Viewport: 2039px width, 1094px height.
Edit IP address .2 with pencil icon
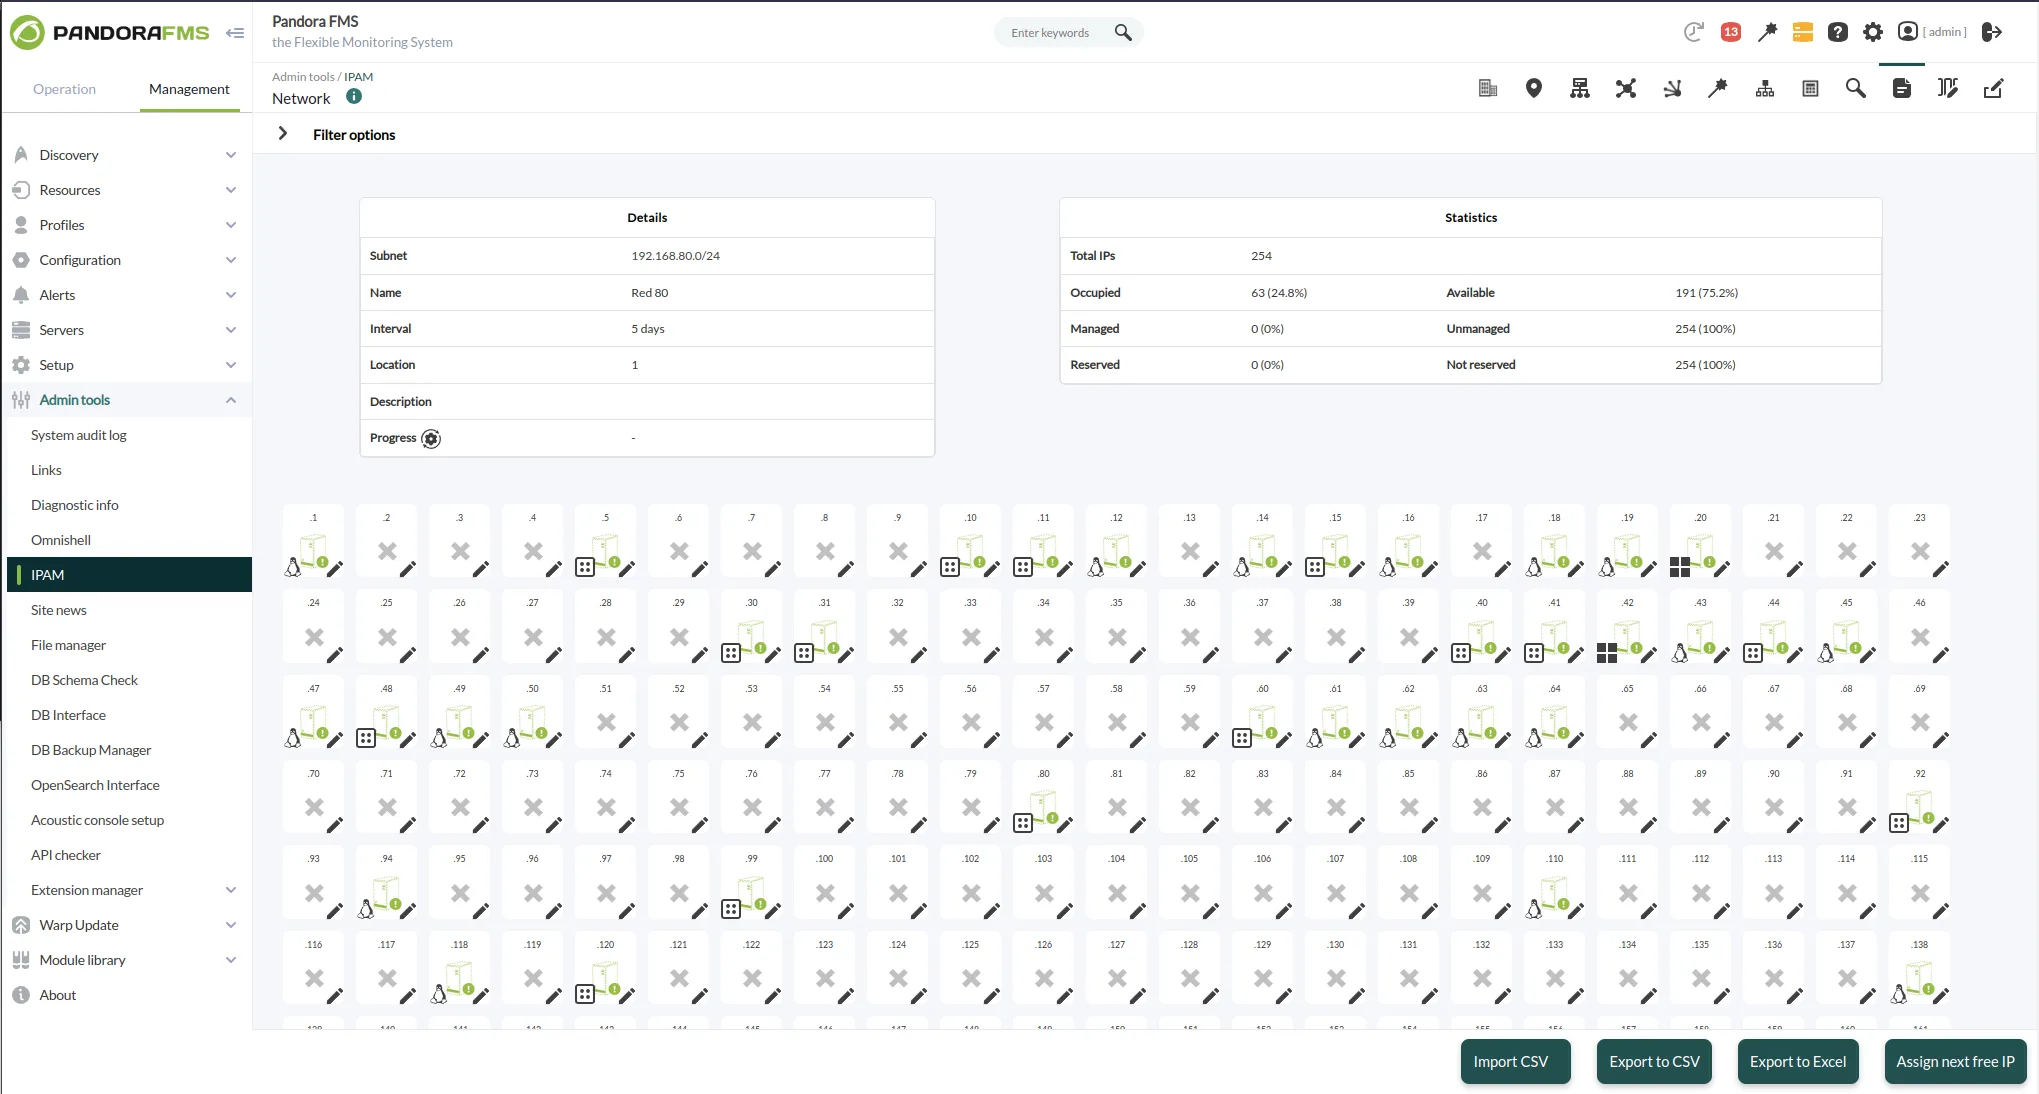(408, 569)
